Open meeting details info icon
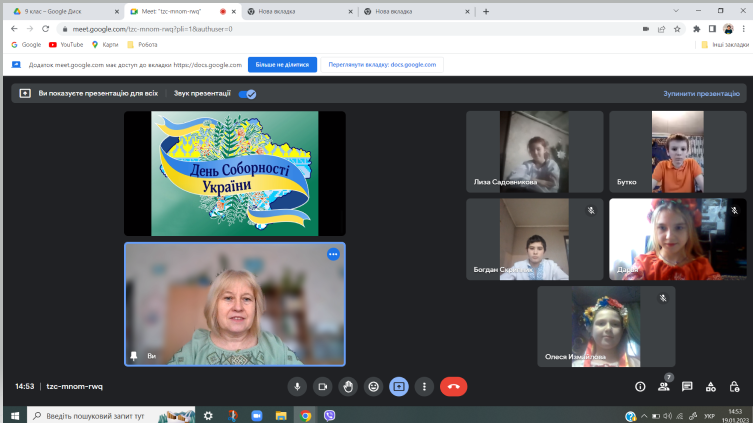 640,386
